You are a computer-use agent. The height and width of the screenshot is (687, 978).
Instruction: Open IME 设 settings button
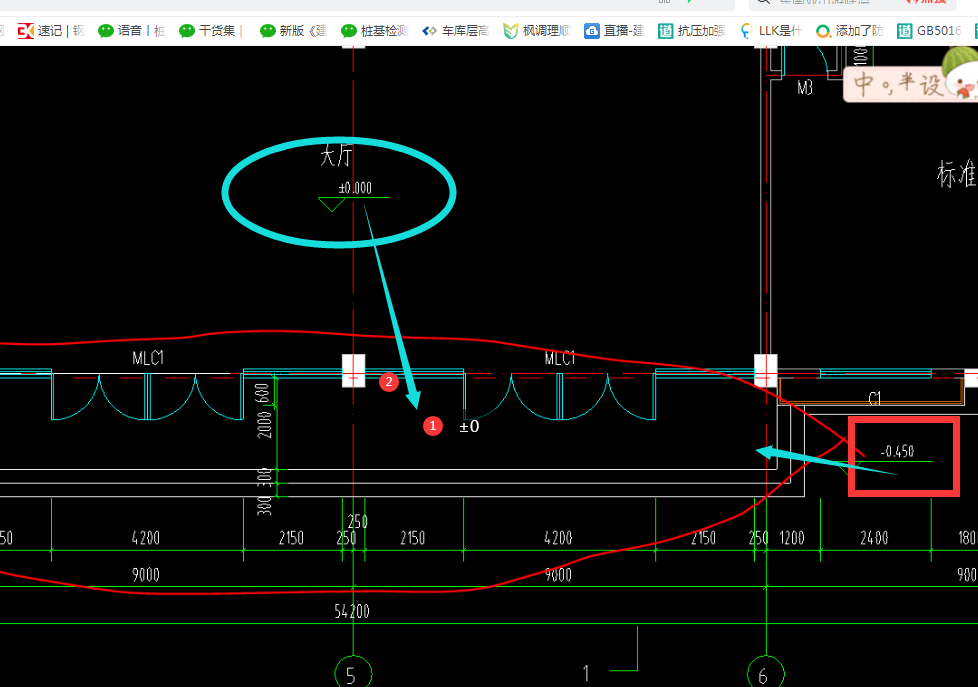click(930, 84)
